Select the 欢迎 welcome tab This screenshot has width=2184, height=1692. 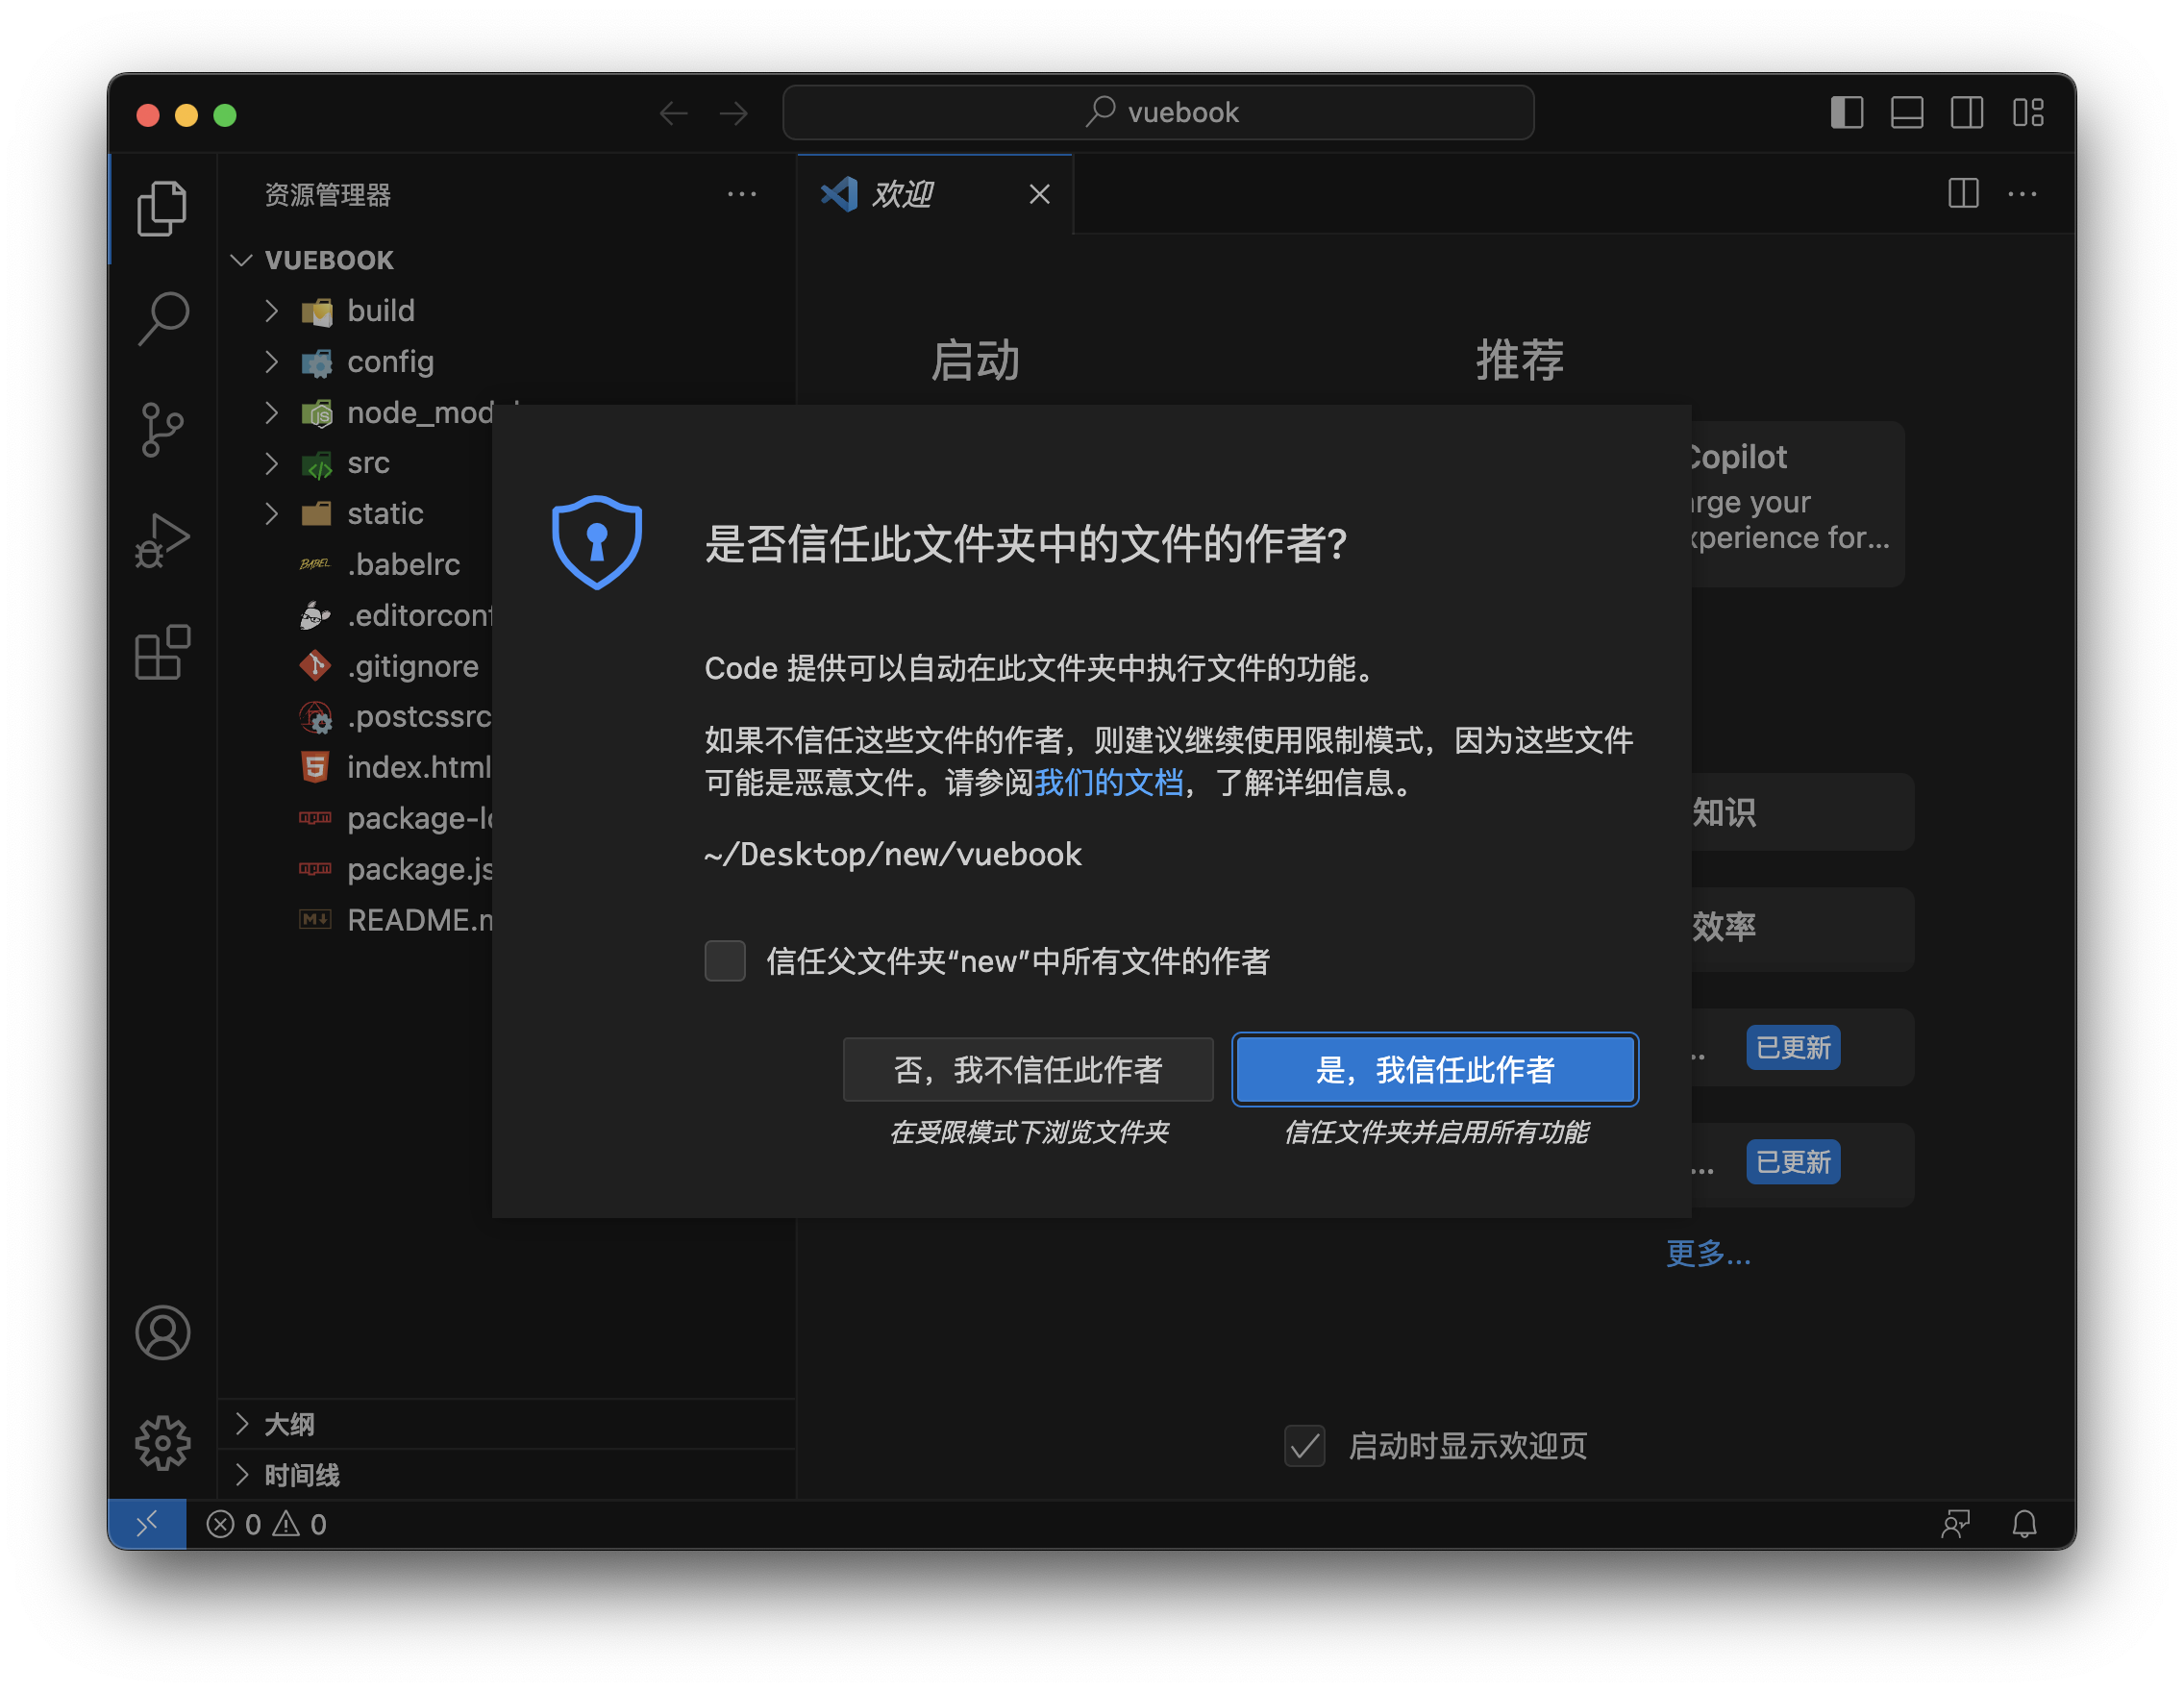click(903, 194)
